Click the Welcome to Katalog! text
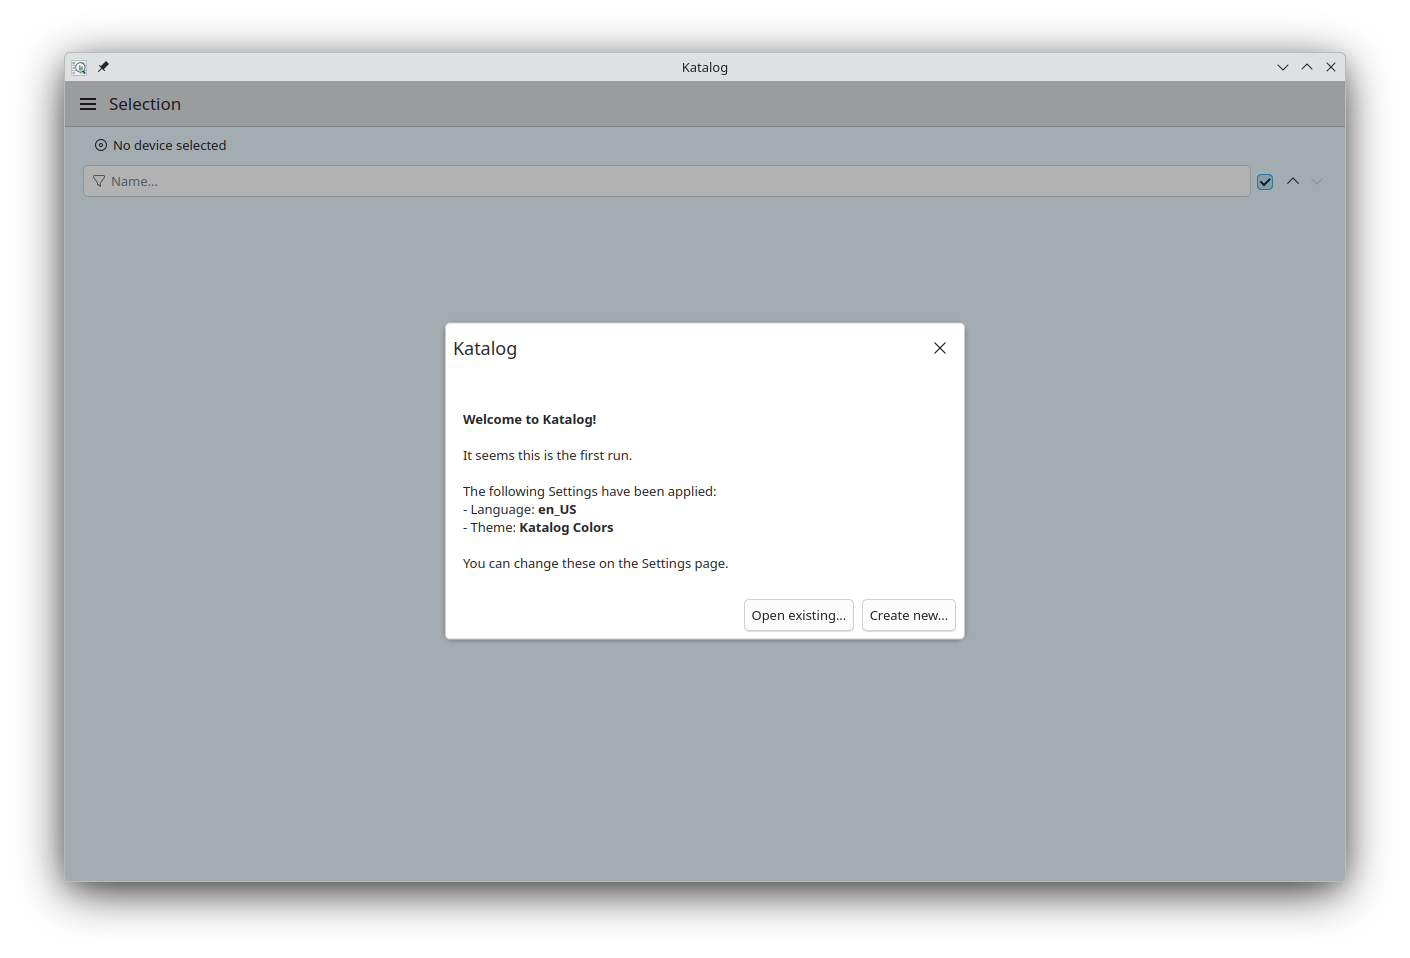This screenshot has width=1410, height=958. point(530,419)
